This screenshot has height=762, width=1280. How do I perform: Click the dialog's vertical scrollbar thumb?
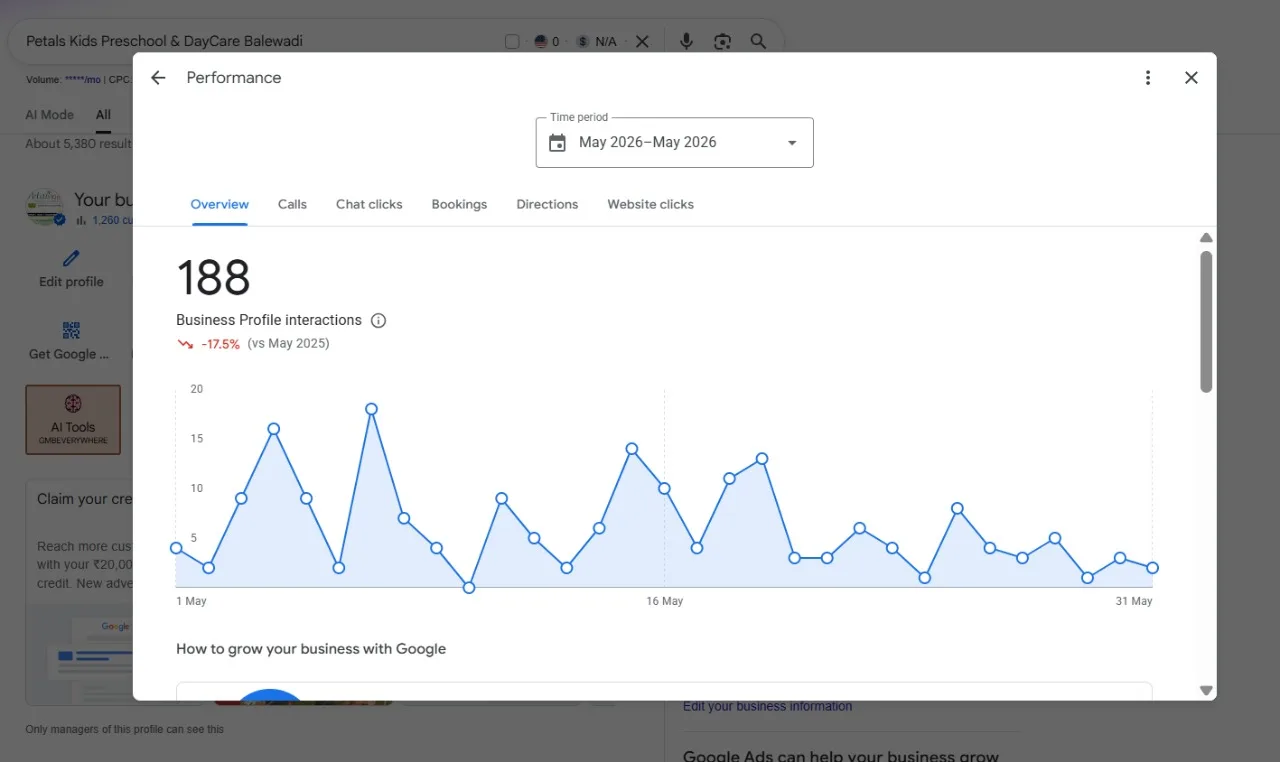pyautogui.click(x=1206, y=321)
